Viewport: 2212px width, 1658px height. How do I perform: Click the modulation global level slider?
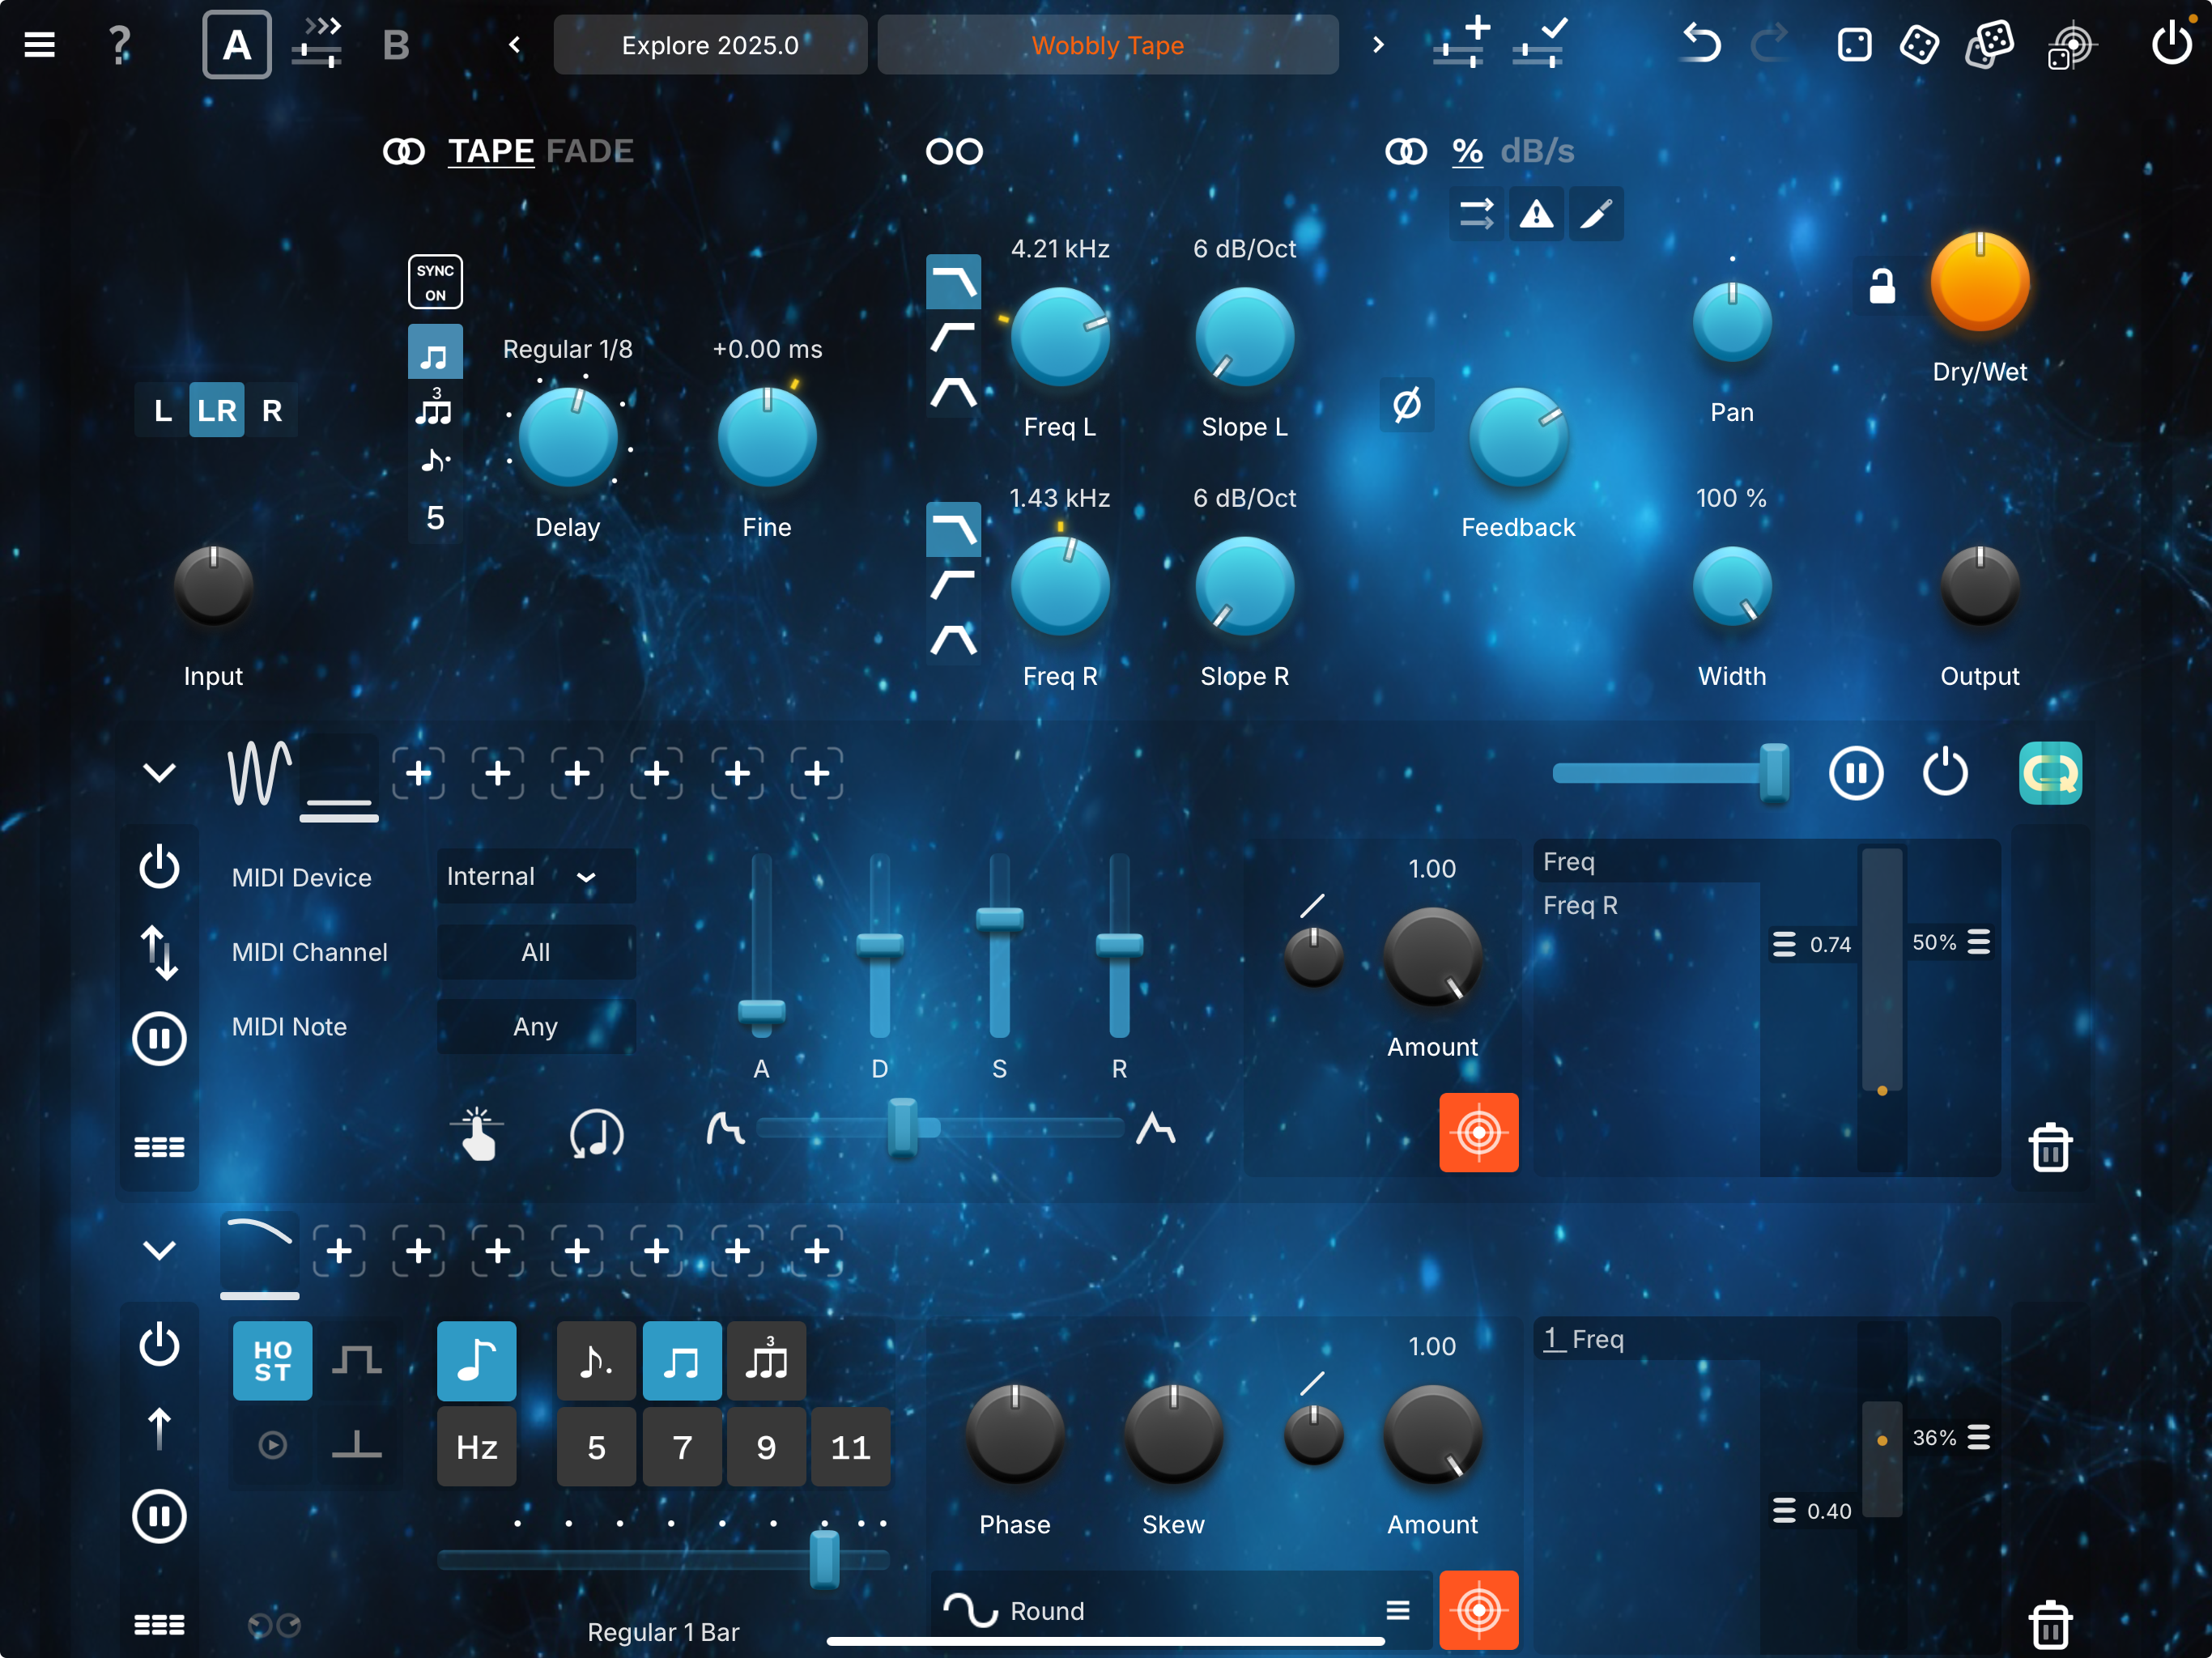[x=1670, y=772]
